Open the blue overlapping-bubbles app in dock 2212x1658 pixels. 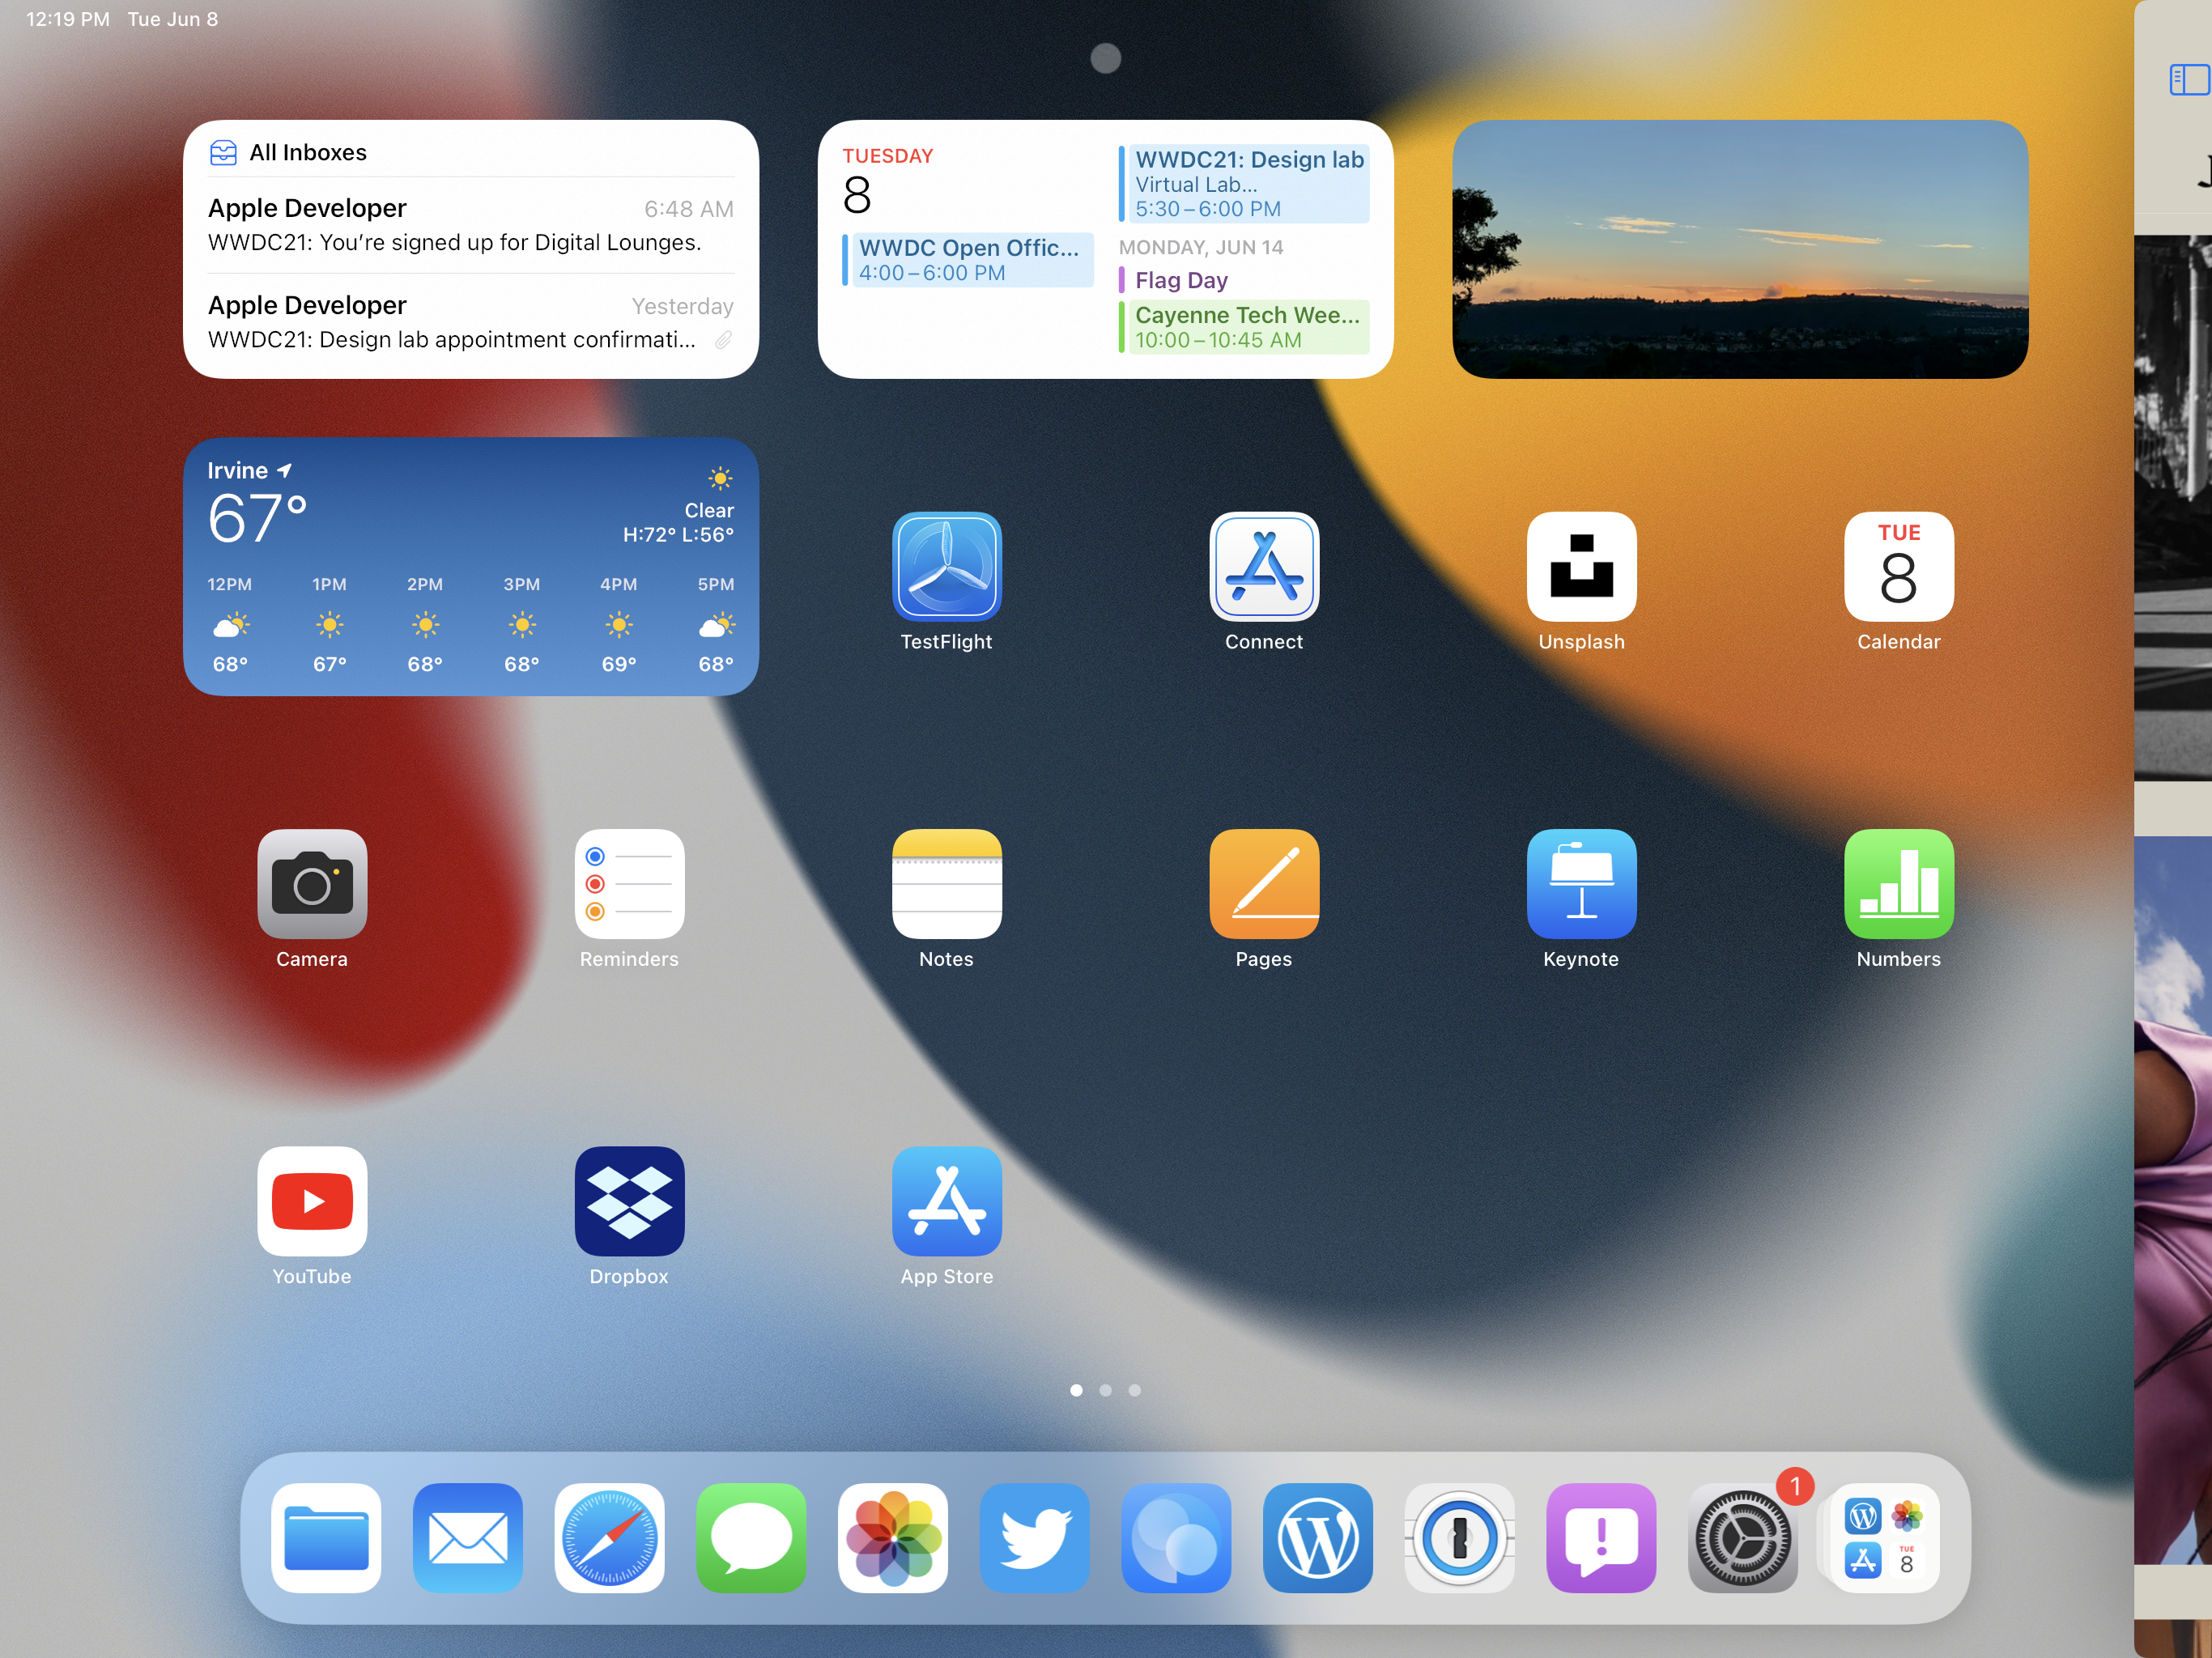point(1176,1537)
